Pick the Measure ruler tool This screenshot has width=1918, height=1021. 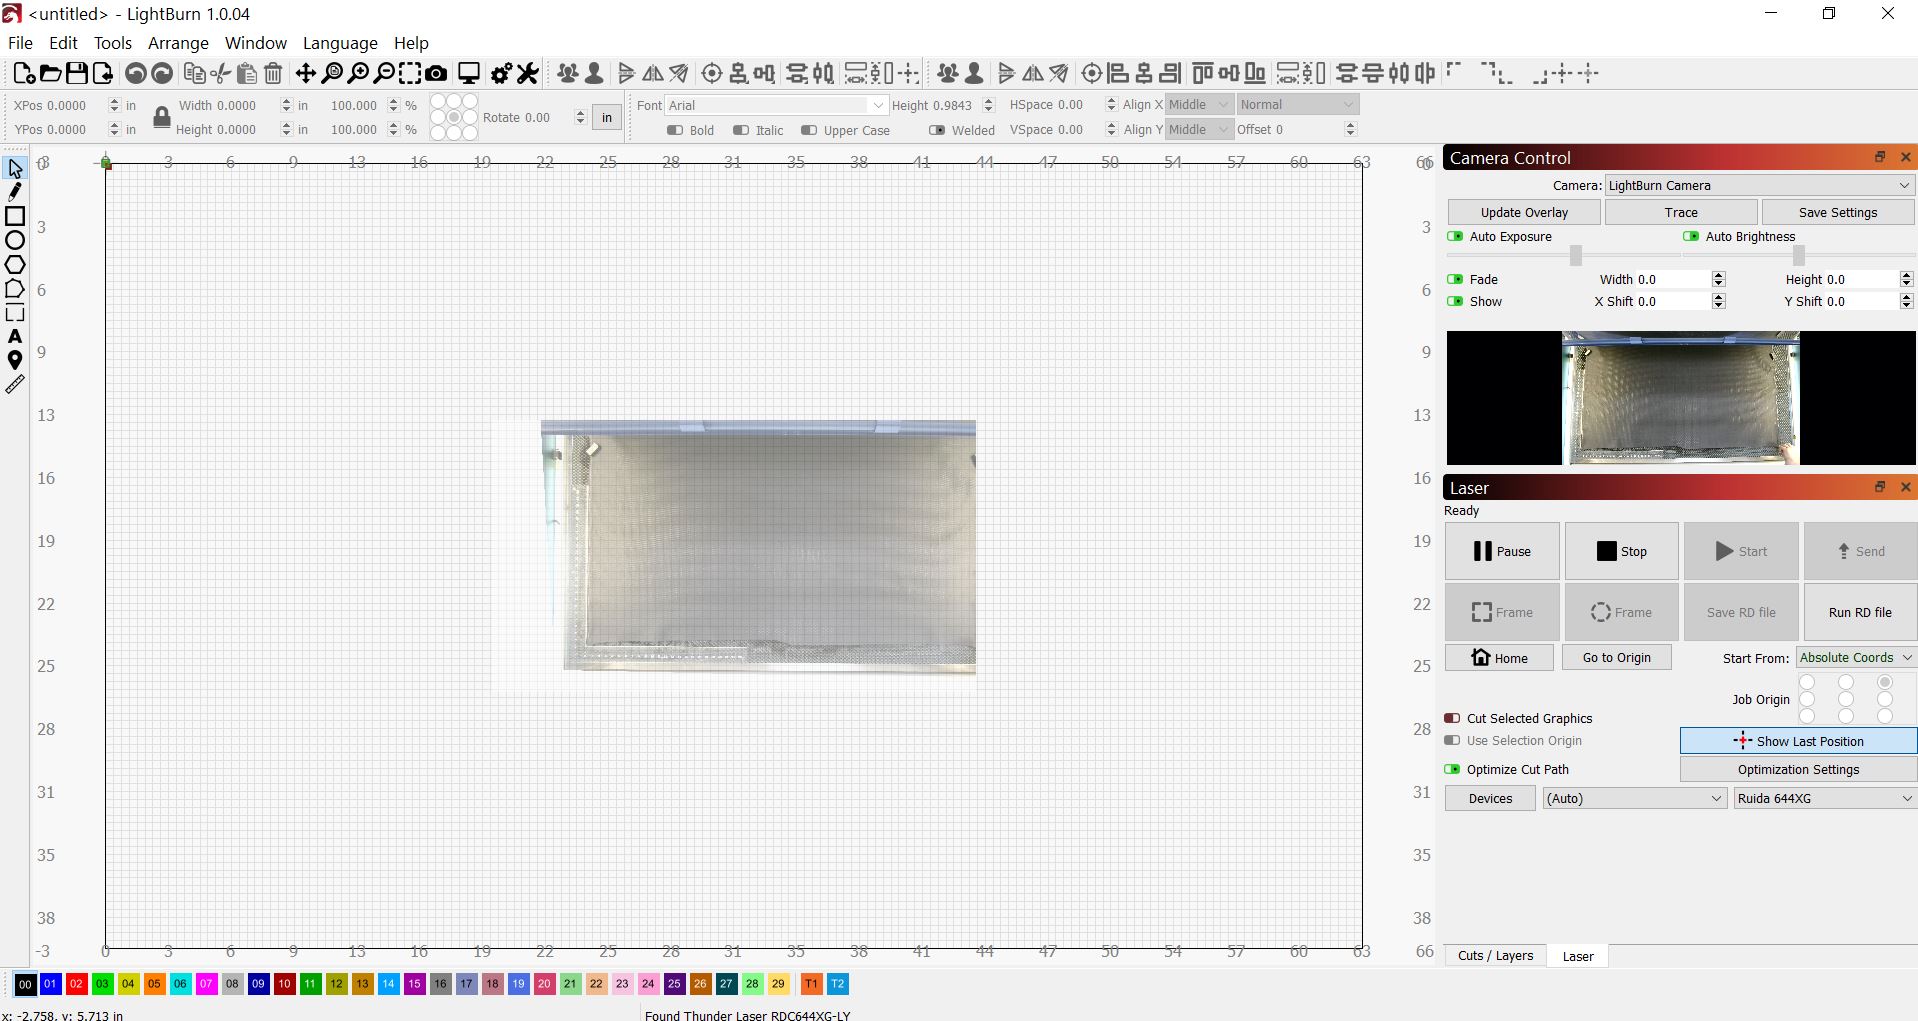(x=15, y=385)
